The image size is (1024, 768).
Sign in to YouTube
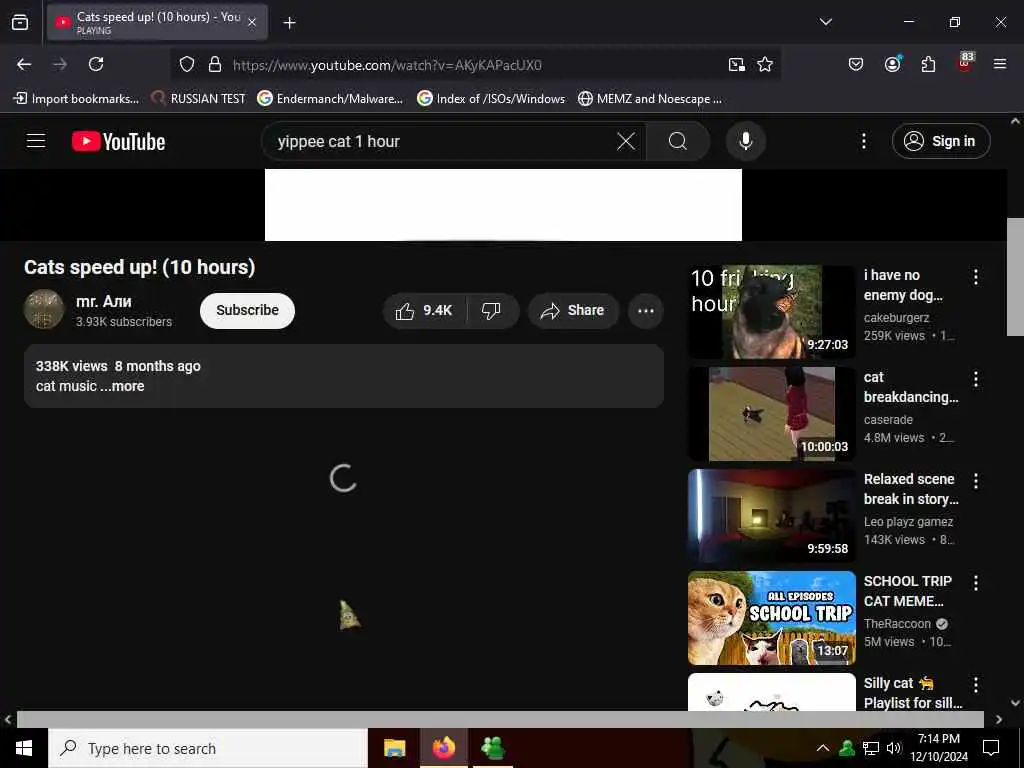(941, 141)
